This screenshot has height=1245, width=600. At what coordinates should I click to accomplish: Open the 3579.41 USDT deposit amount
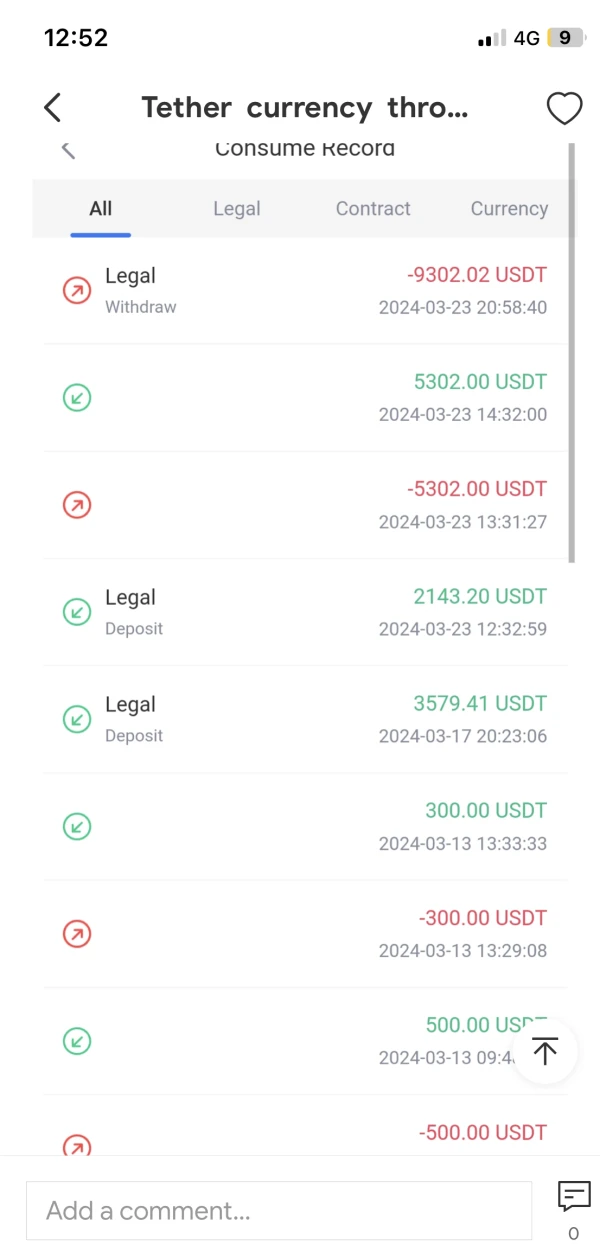pyautogui.click(x=480, y=704)
